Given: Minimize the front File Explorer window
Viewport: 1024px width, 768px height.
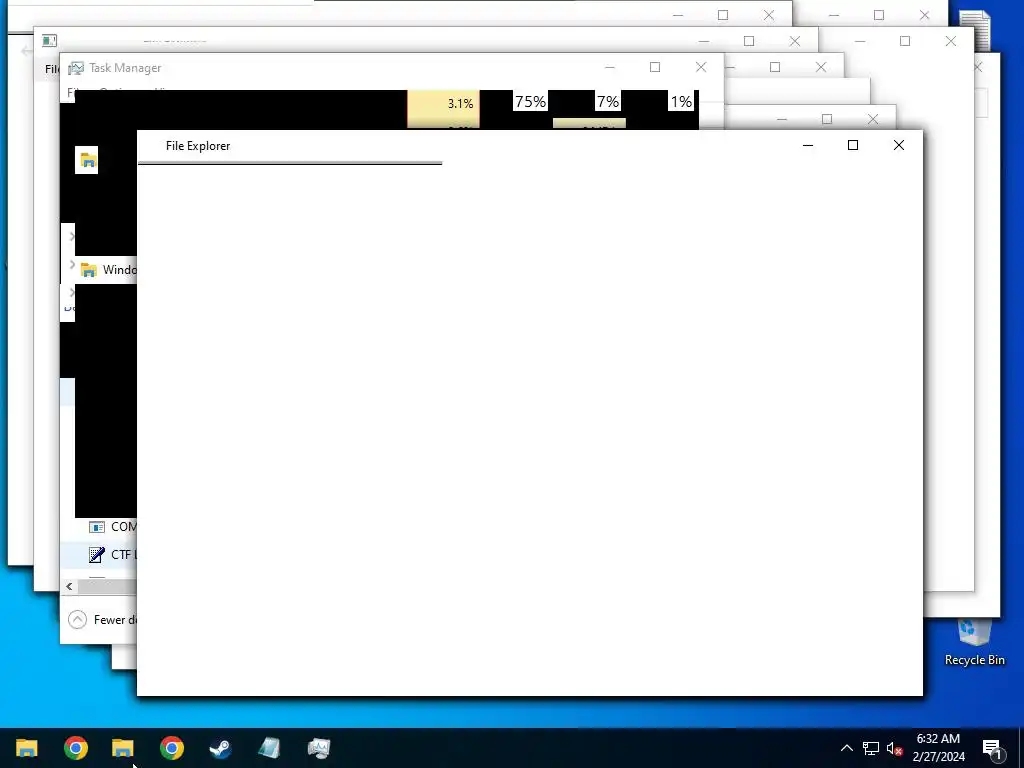Looking at the screenshot, I should (808, 145).
